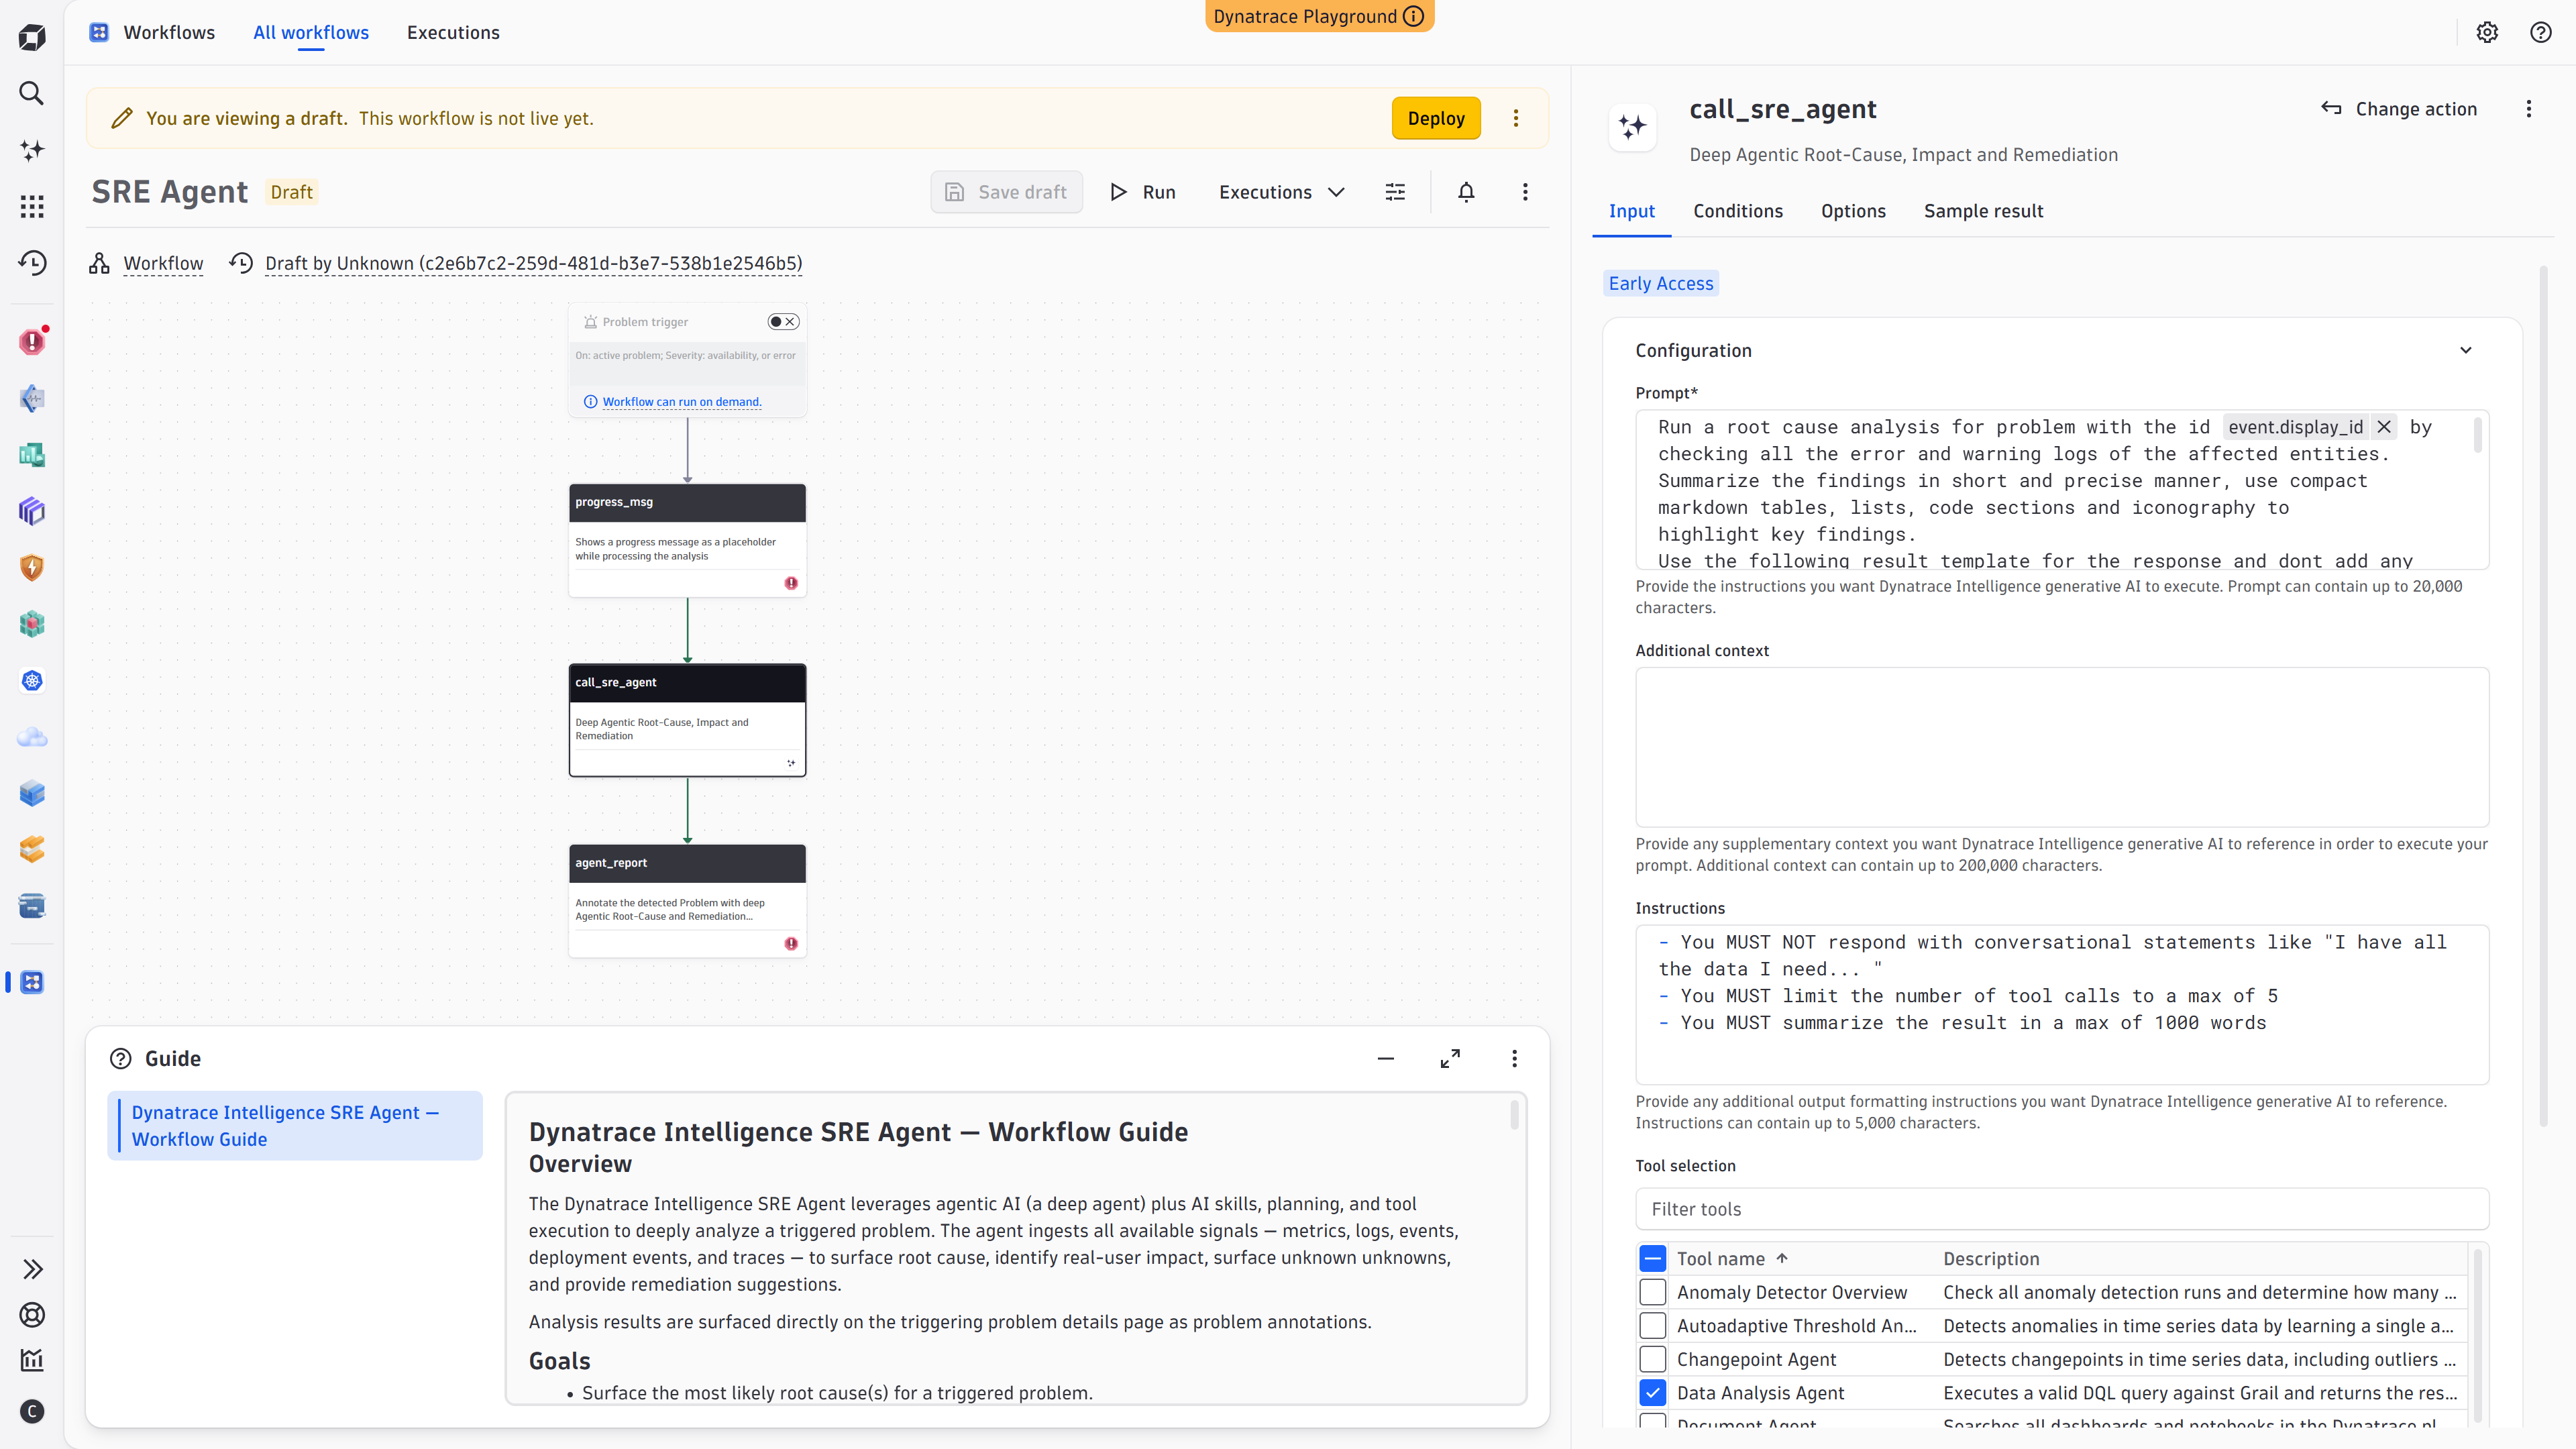Click the Change action button
The width and height of the screenshot is (2576, 1449).
coord(2399,109)
